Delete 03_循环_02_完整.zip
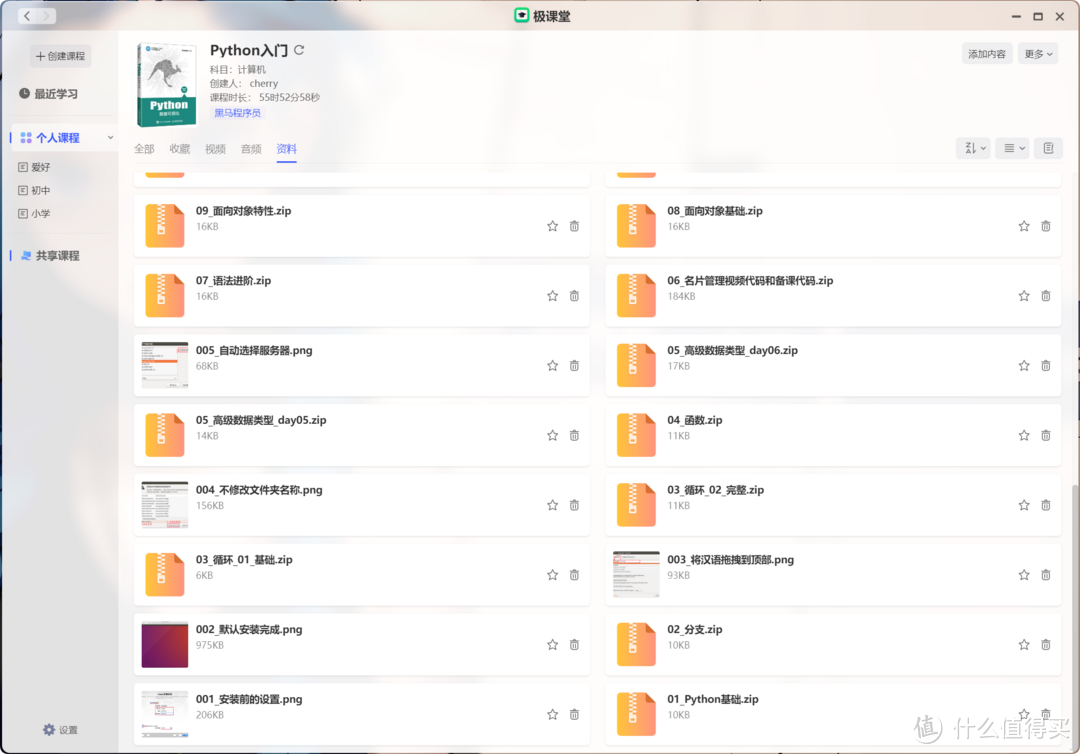This screenshot has height=754, width=1080. tap(1046, 505)
